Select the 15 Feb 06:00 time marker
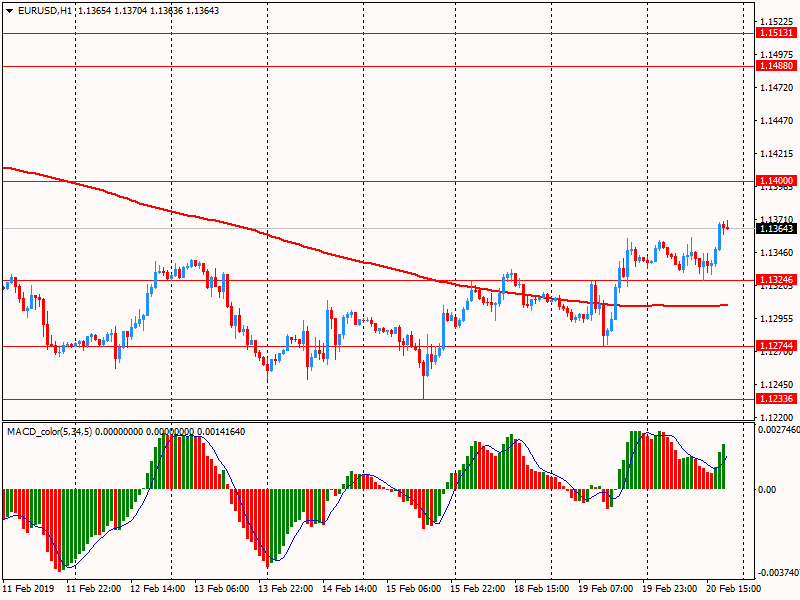This screenshot has width=800, height=600. [415, 589]
